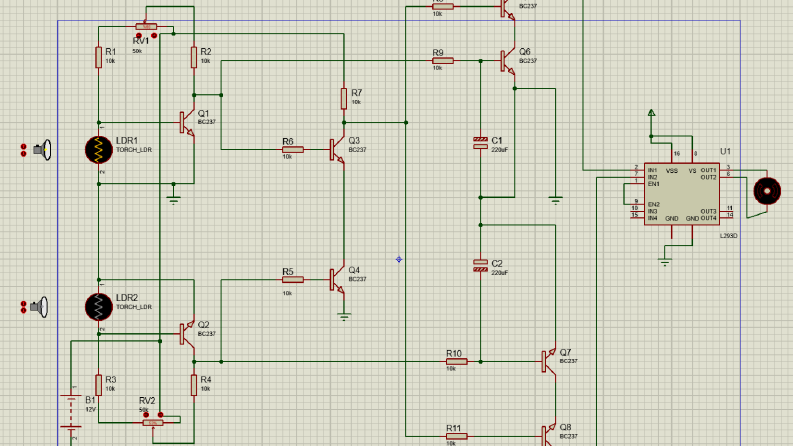Click the '220uF' value beside C1
This screenshot has width=793, height=446.
500,150
